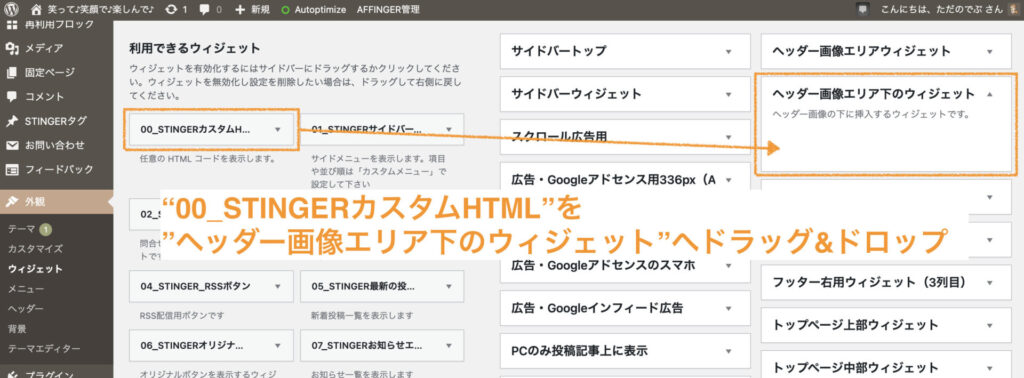Click the お問い合わせ mail icon
1024x378 pixels.
[12, 145]
